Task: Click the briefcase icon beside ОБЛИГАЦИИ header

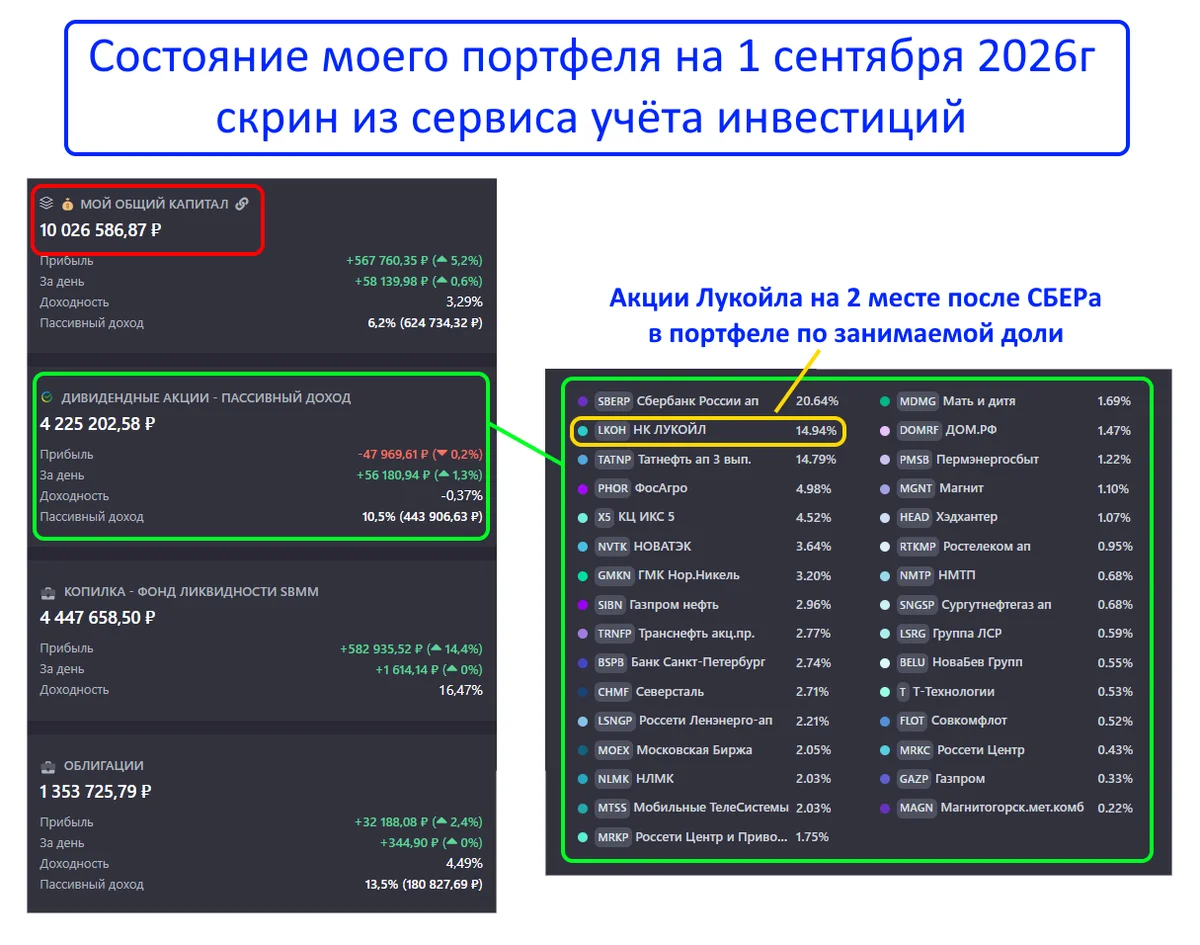Action: pos(47,765)
